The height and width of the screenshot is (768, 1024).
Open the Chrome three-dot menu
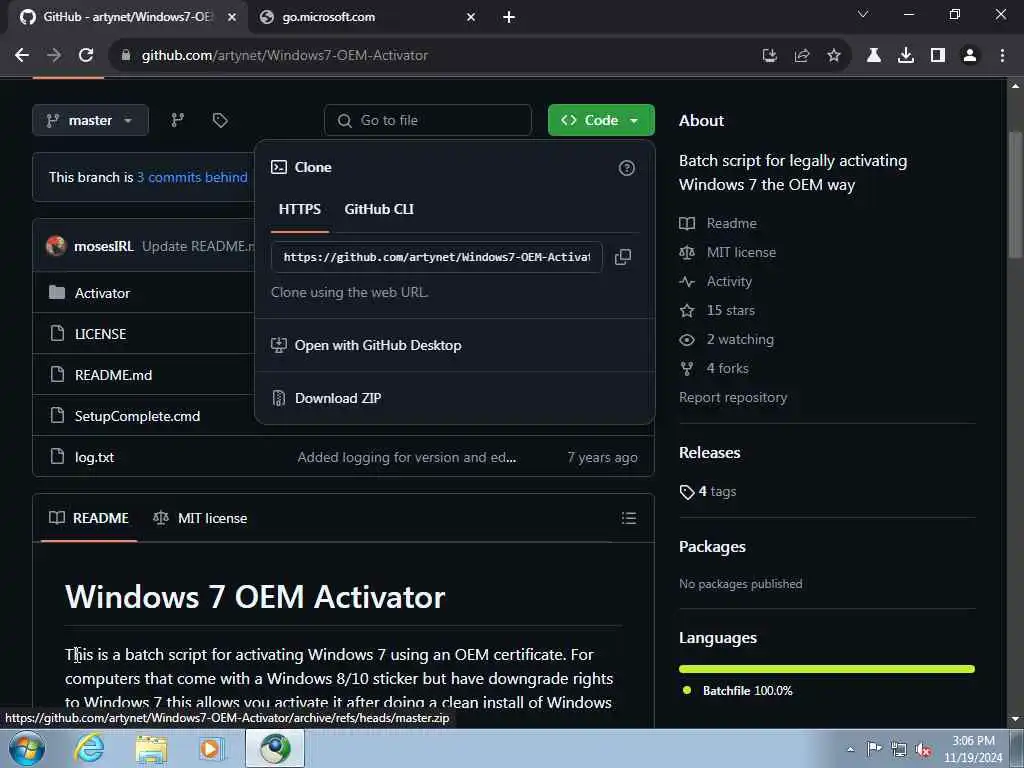point(1002,56)
